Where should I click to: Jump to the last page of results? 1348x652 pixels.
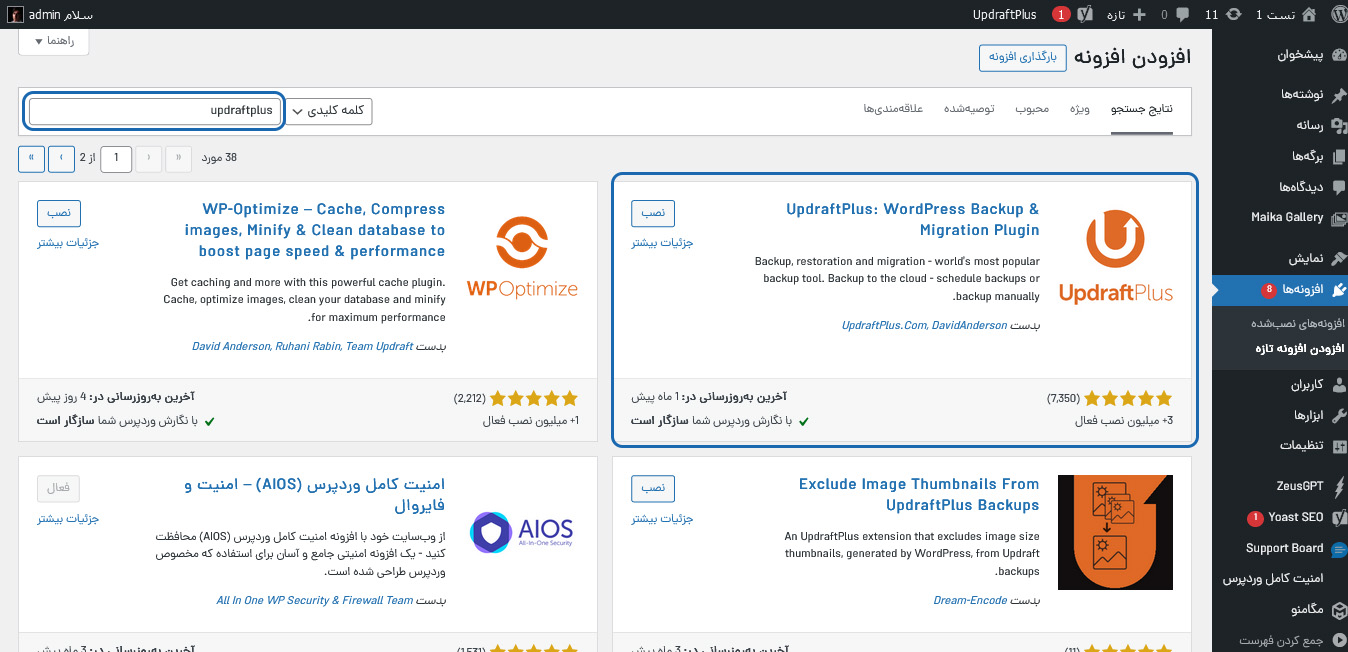pos(32,158)
